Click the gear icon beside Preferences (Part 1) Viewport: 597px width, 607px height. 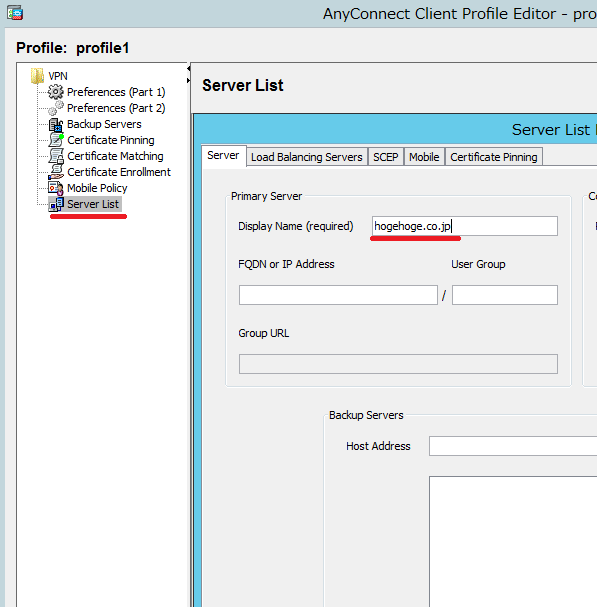(x=55, y=92)
